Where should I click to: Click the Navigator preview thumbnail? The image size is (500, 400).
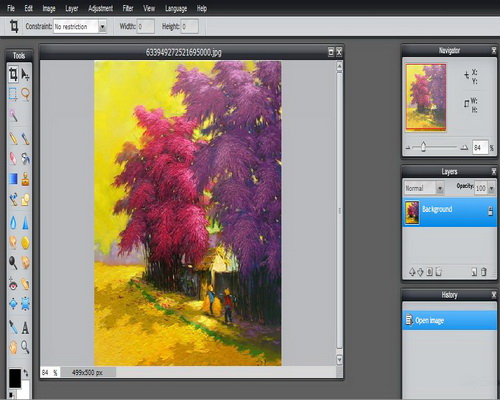tap(426, 97)
